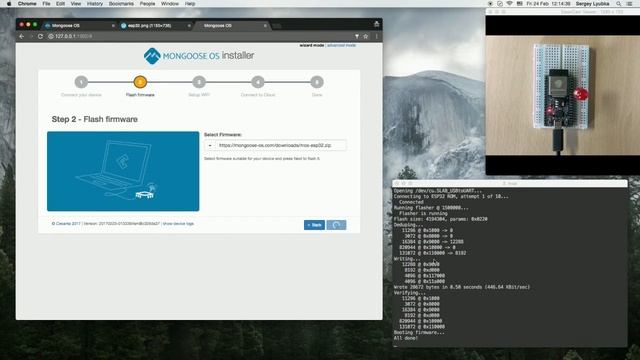Open a new Chrome tab
The width and height of the screenshot is (640, 360).
coord(277,26)
